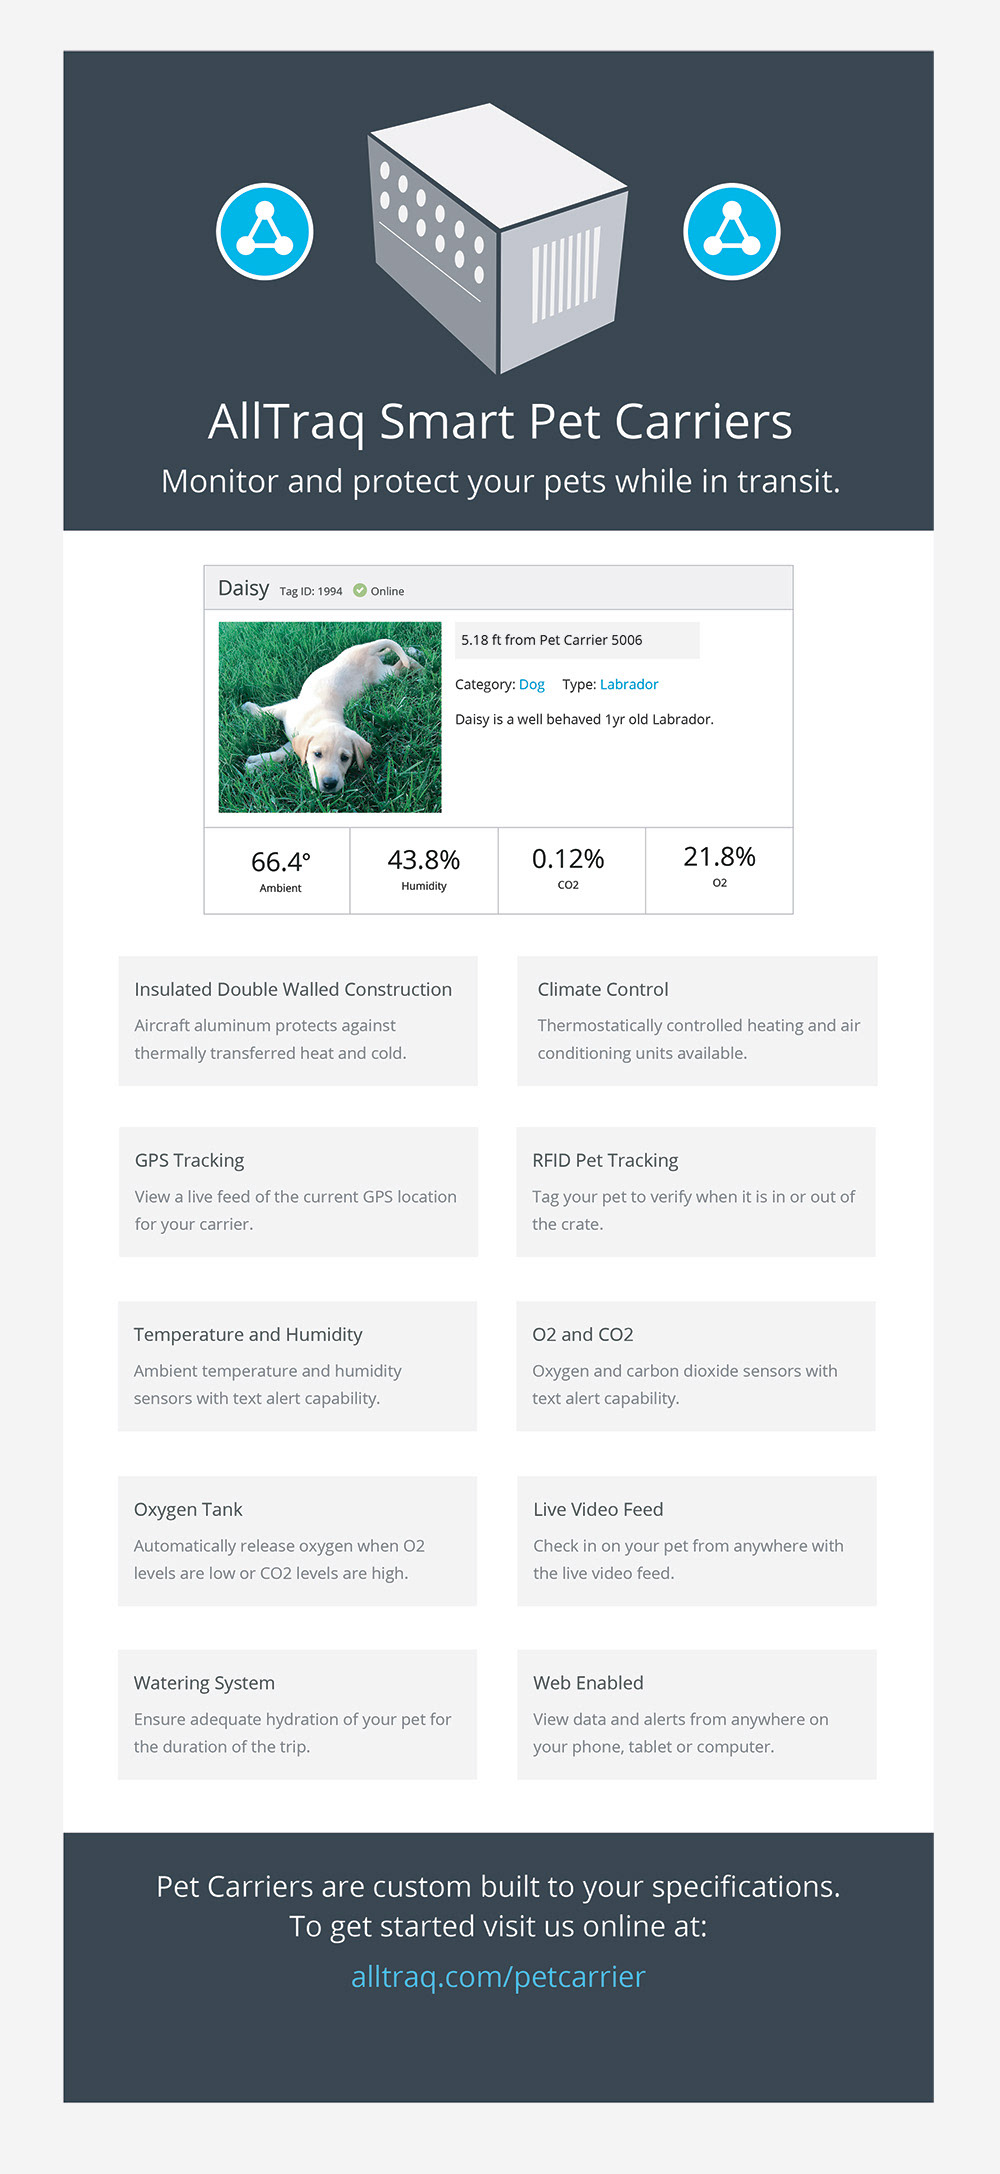
Task: Open the Climate Control feature card
Action: tap(697, 1021)
